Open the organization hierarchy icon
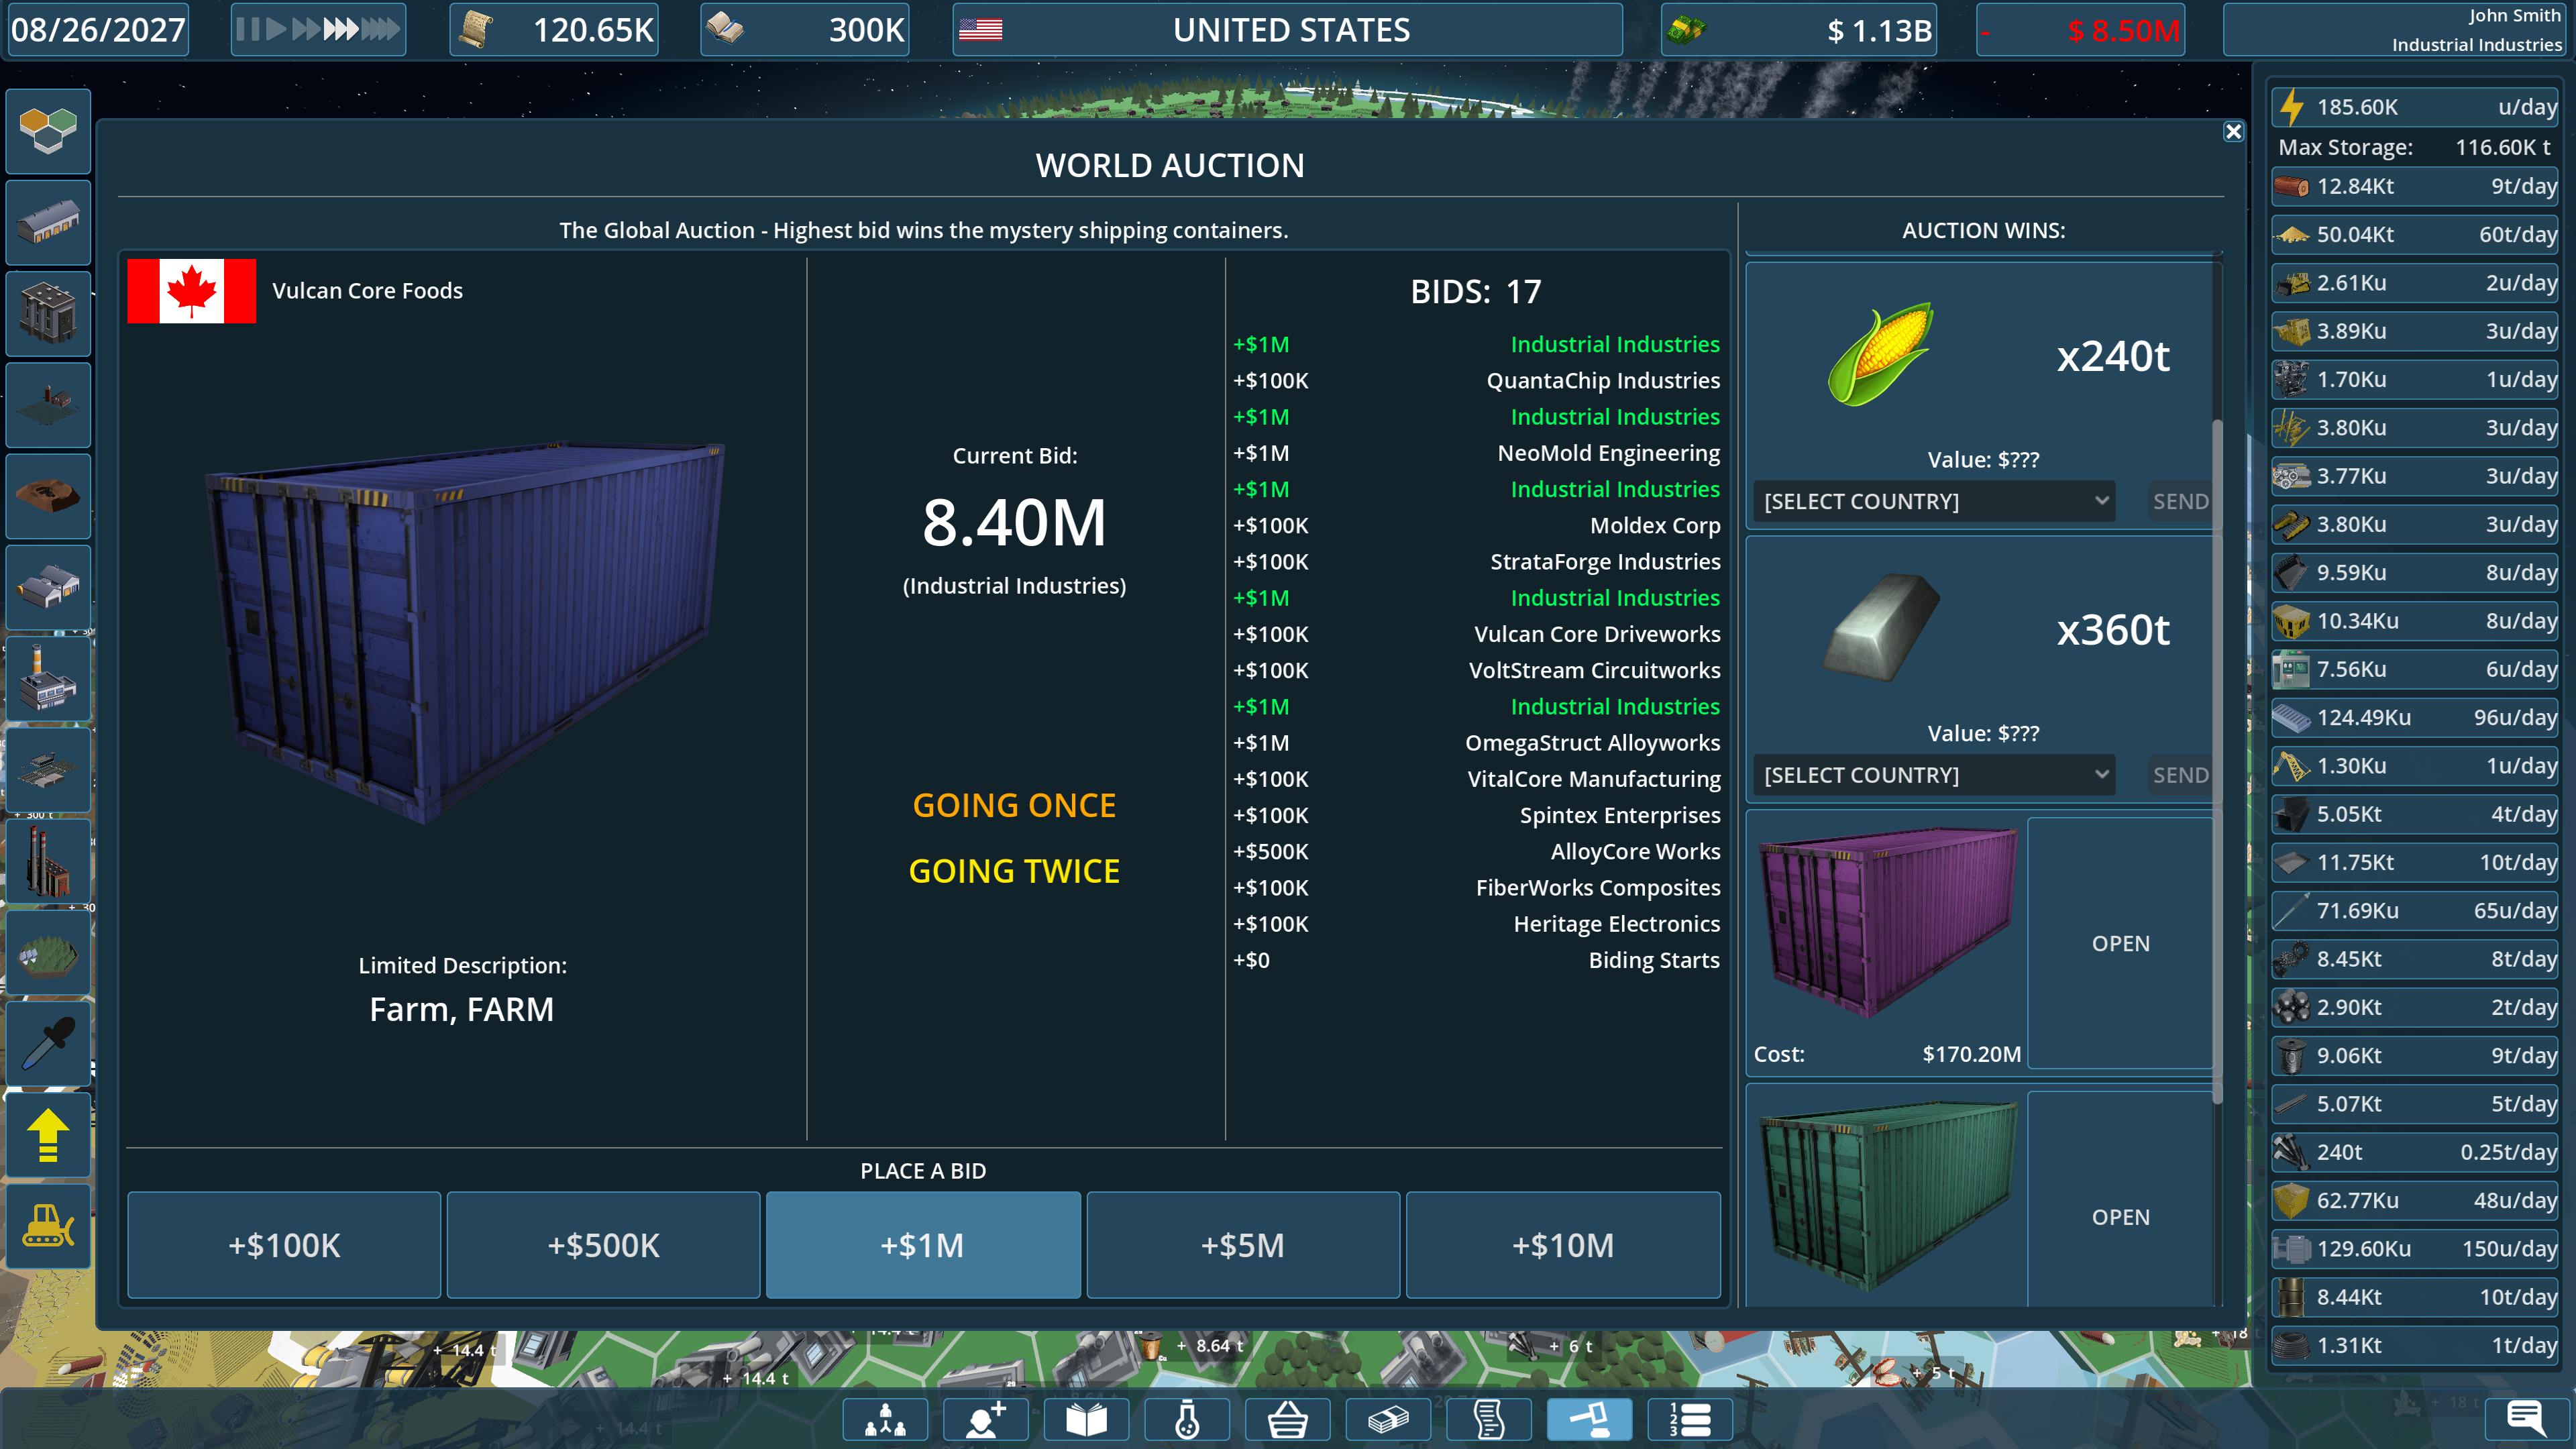Screen dimensions: 2576x1449 pos(885,1419)
